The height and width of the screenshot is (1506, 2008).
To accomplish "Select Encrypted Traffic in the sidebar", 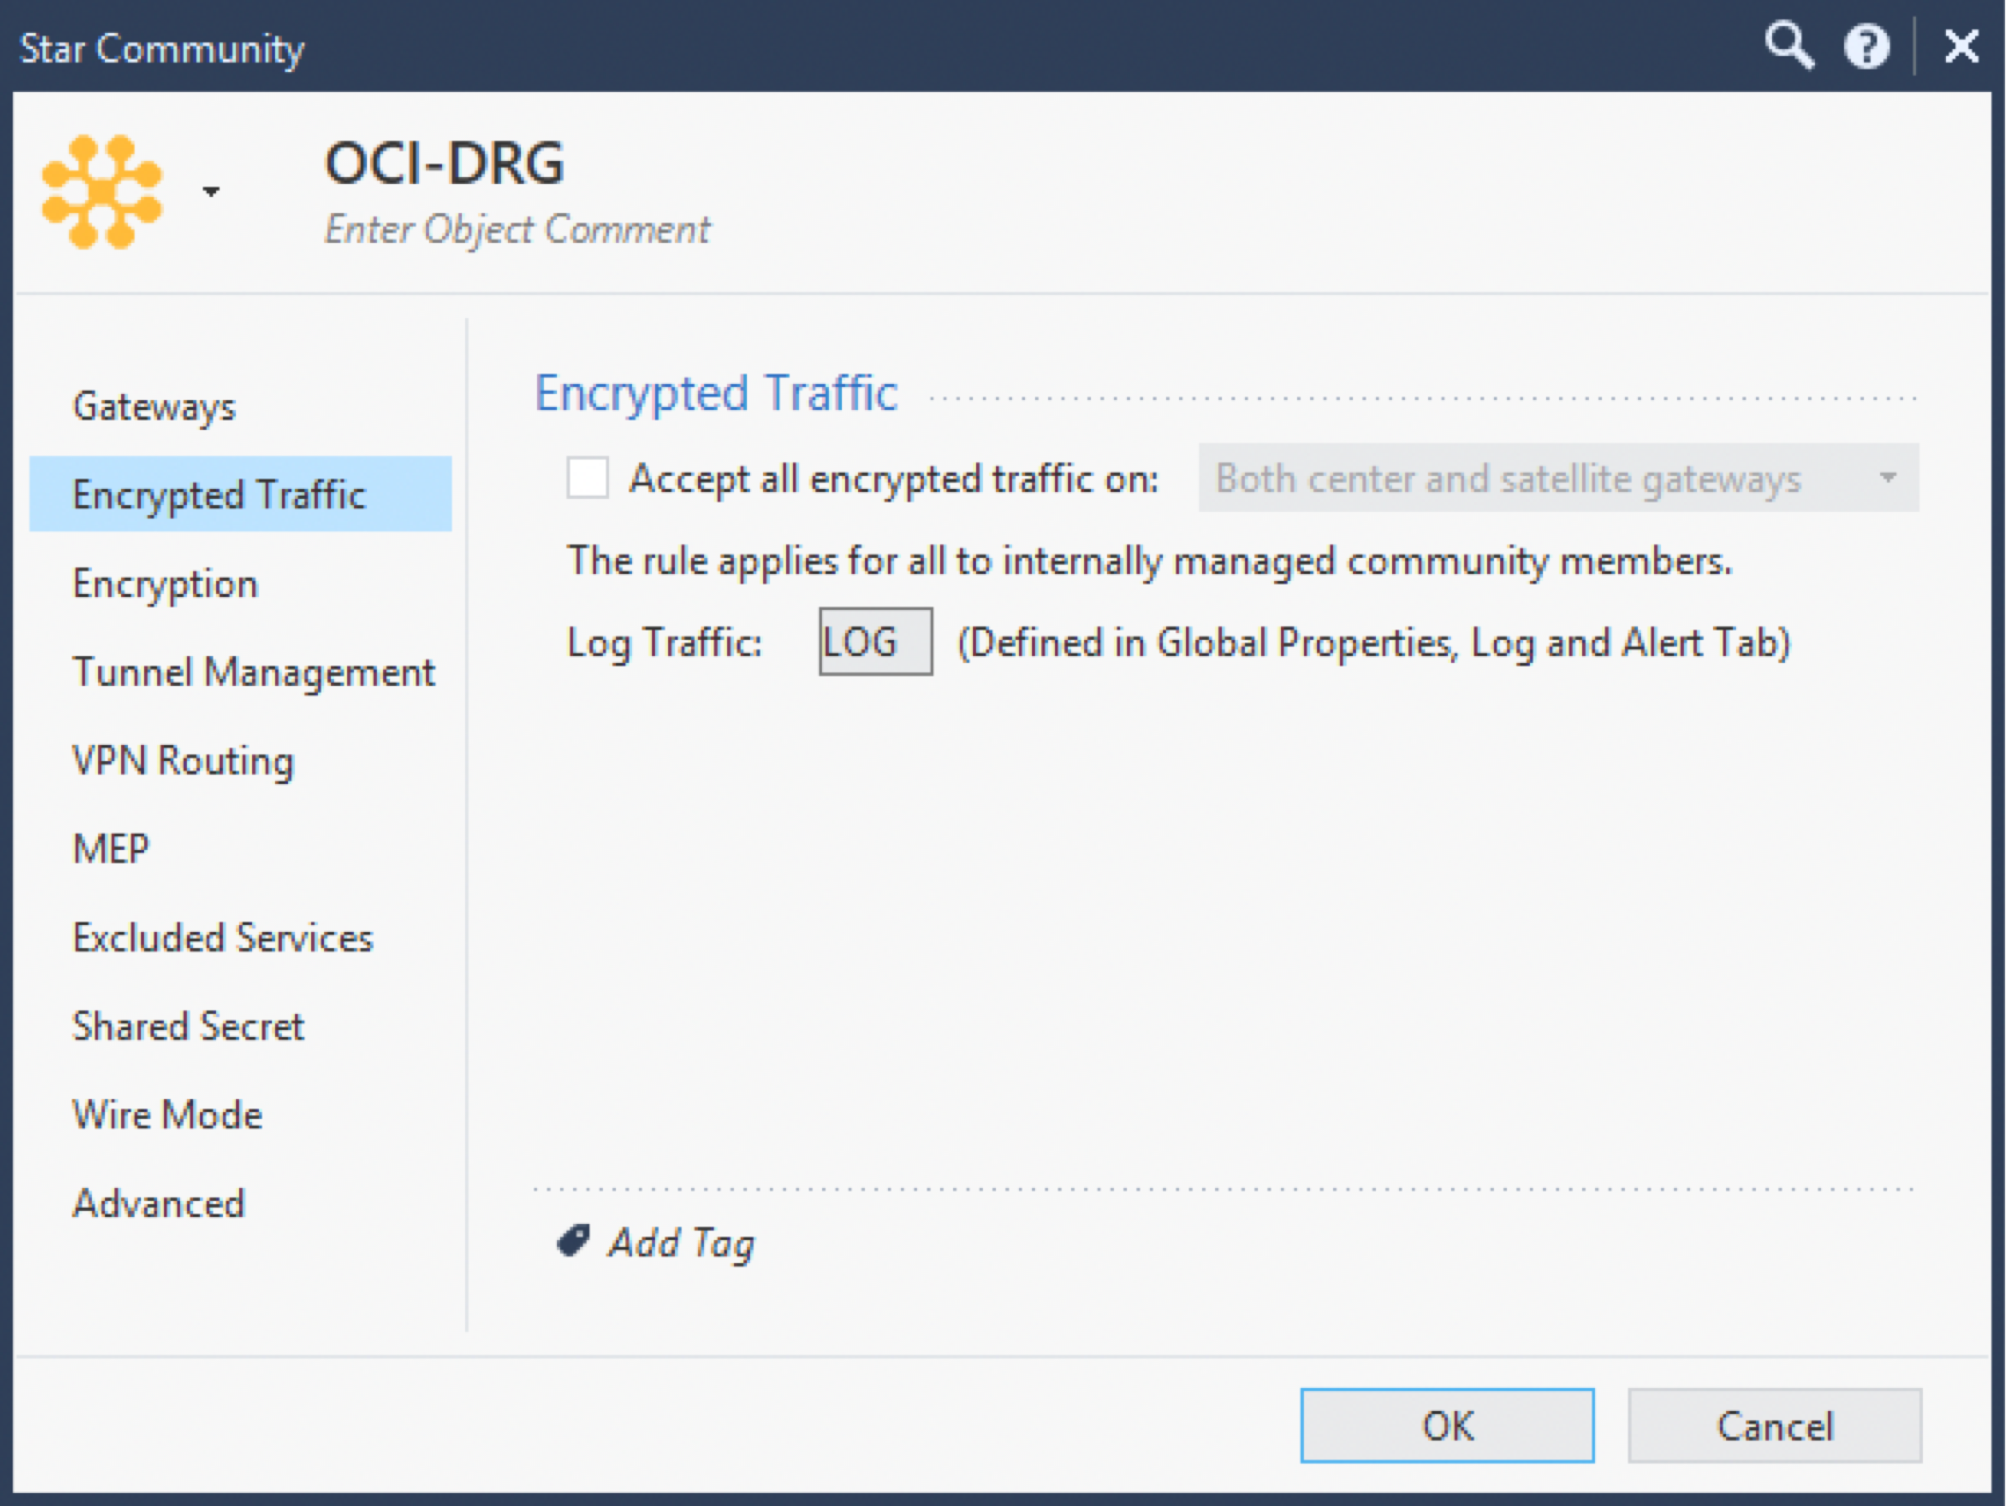I will point(219,494).
